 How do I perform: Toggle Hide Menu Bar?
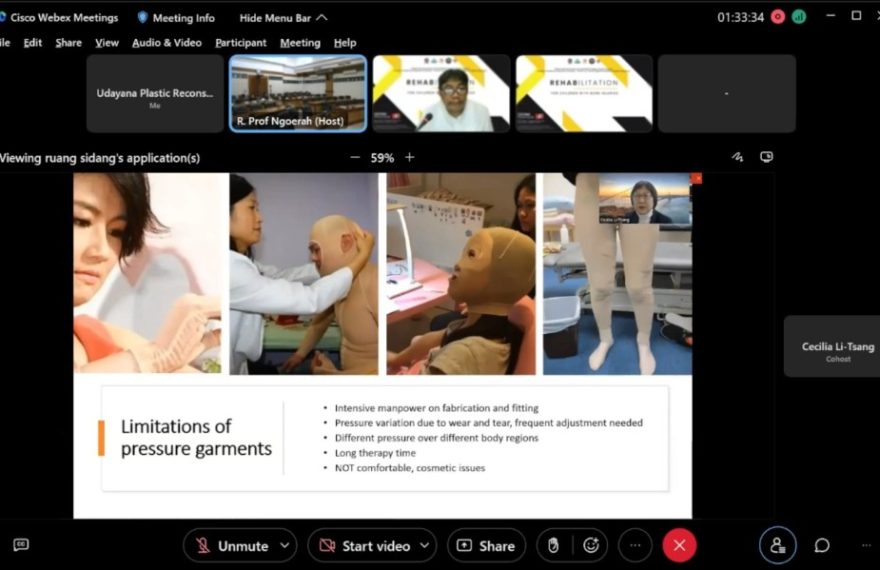click(x=283, y=17)
